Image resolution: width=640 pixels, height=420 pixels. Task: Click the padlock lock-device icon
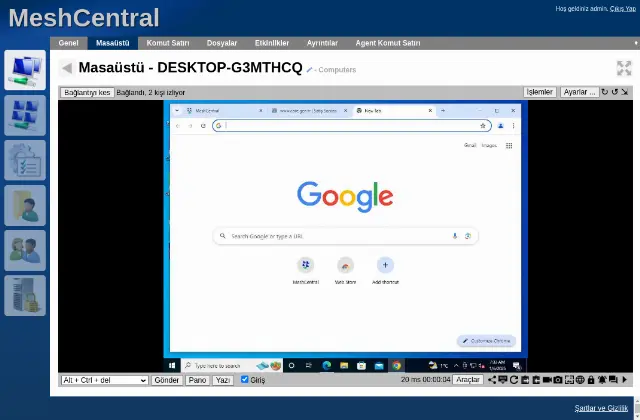(x=591, y=380)
